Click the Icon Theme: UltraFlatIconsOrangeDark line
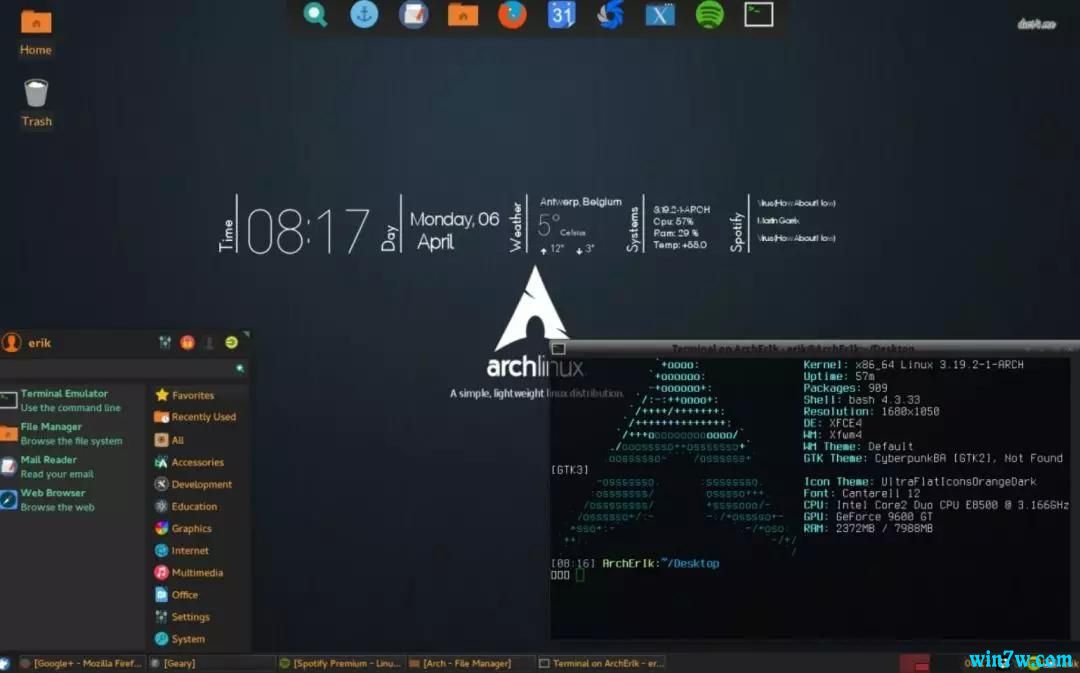This screenshot has height=673, width=1080. (920, 482)
